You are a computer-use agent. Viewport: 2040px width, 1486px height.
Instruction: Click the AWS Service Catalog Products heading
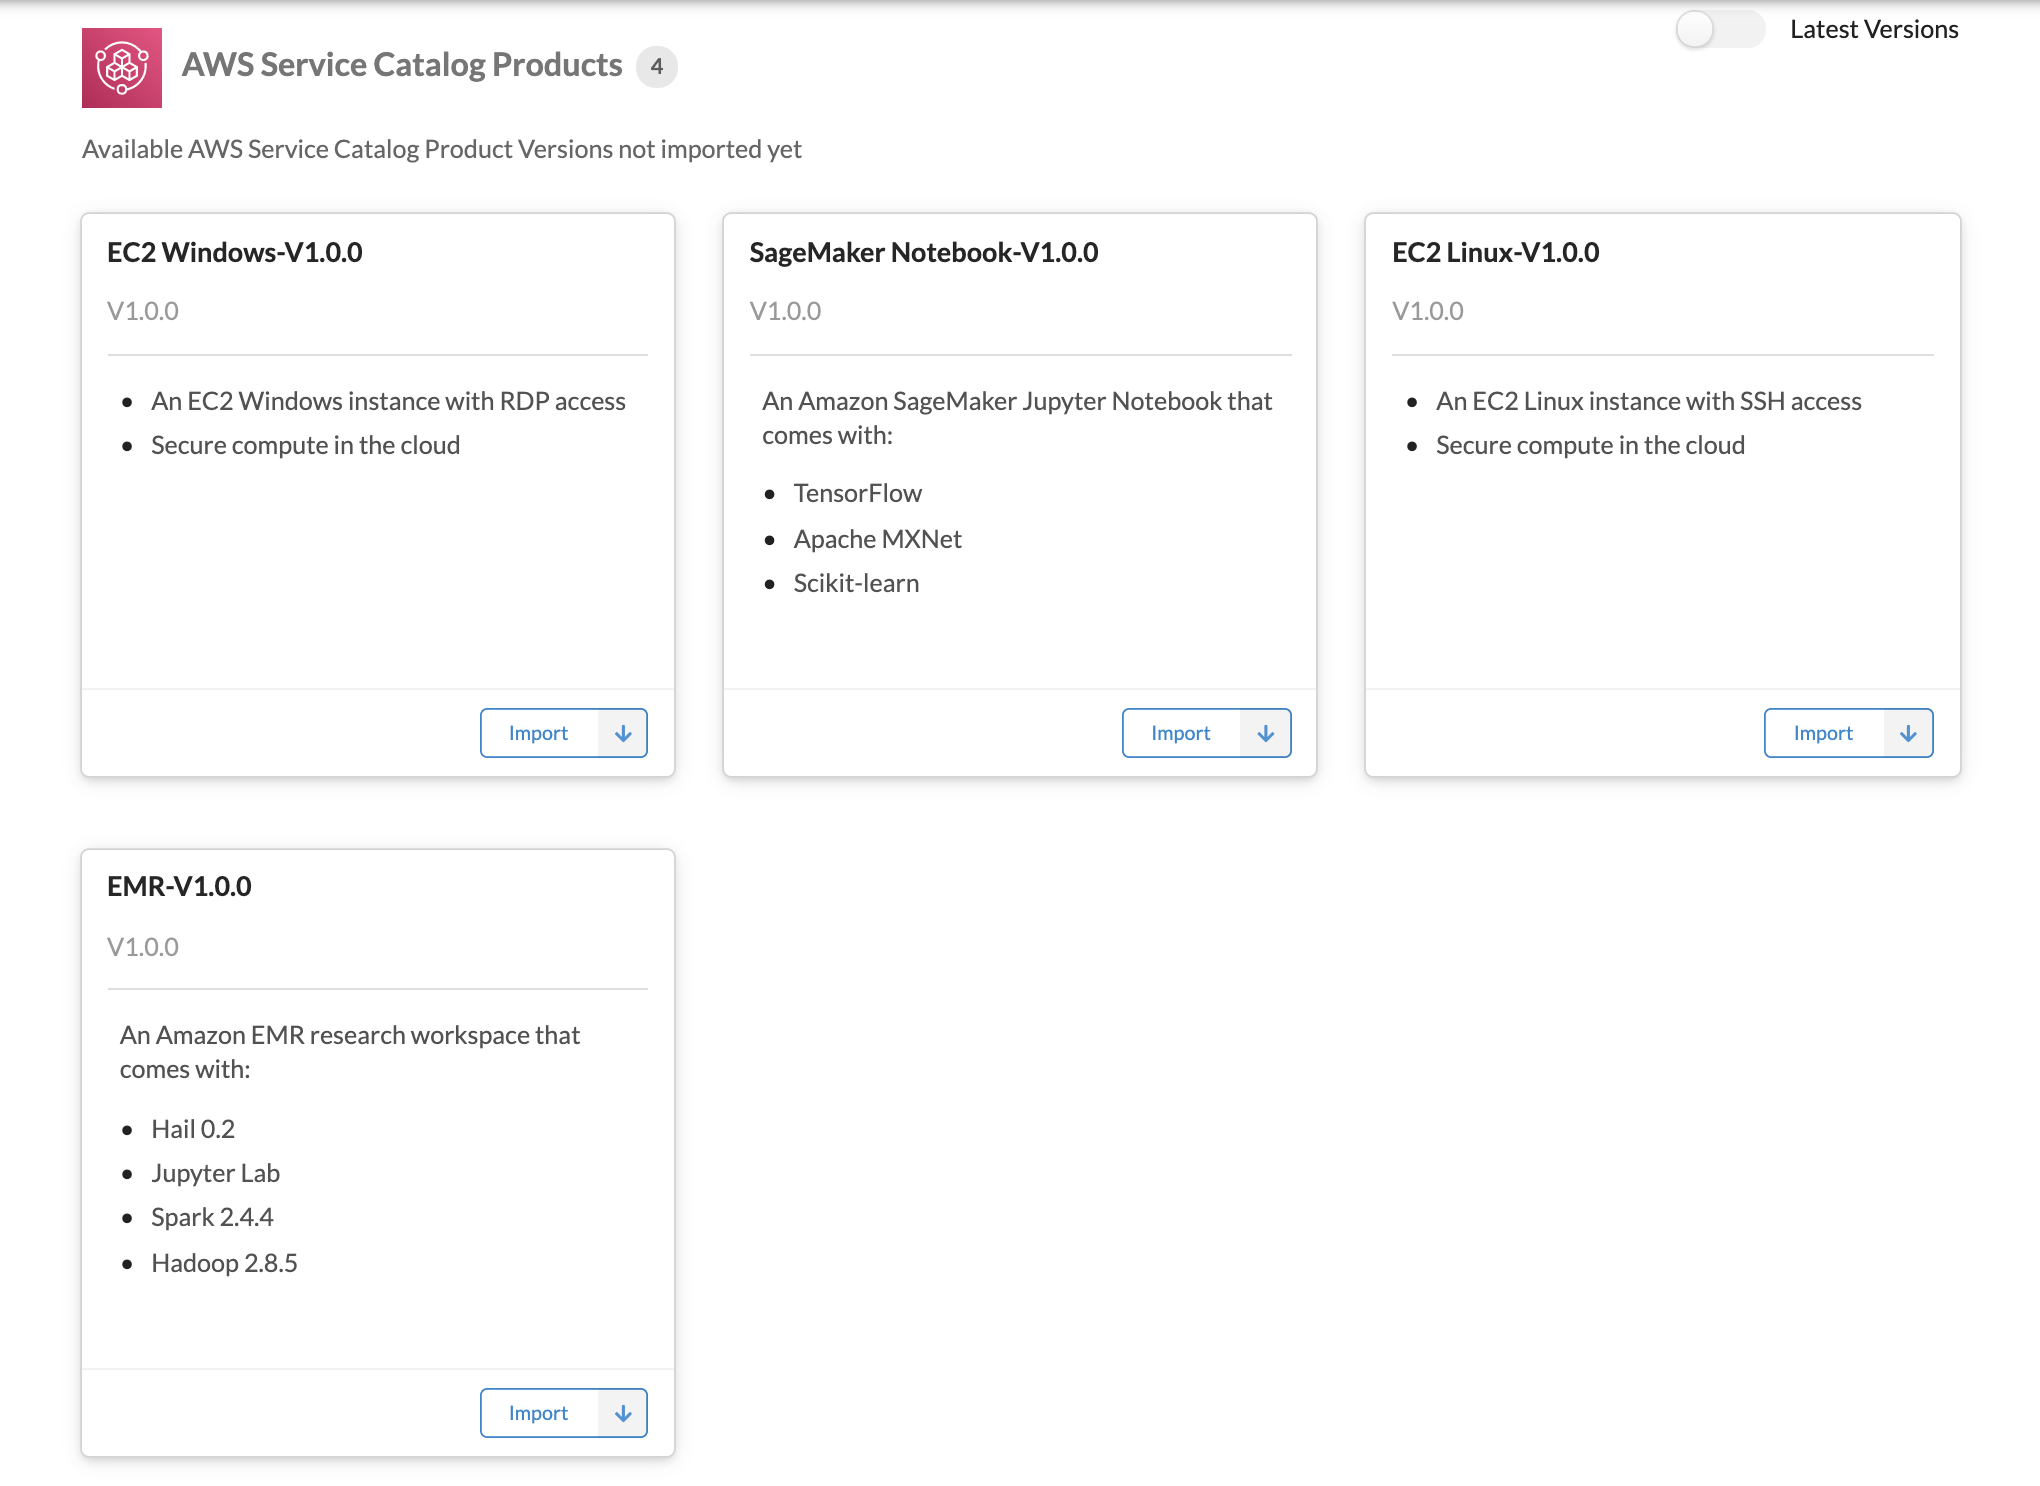tap(402, 65)
